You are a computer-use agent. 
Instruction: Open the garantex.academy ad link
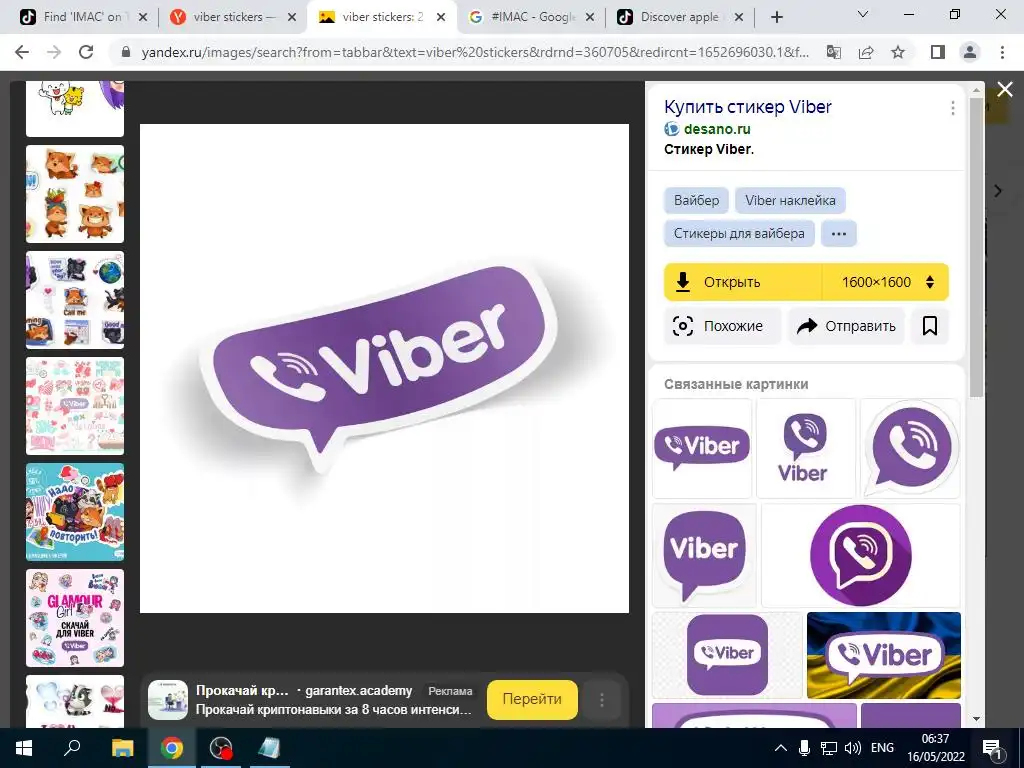point(359,690)
